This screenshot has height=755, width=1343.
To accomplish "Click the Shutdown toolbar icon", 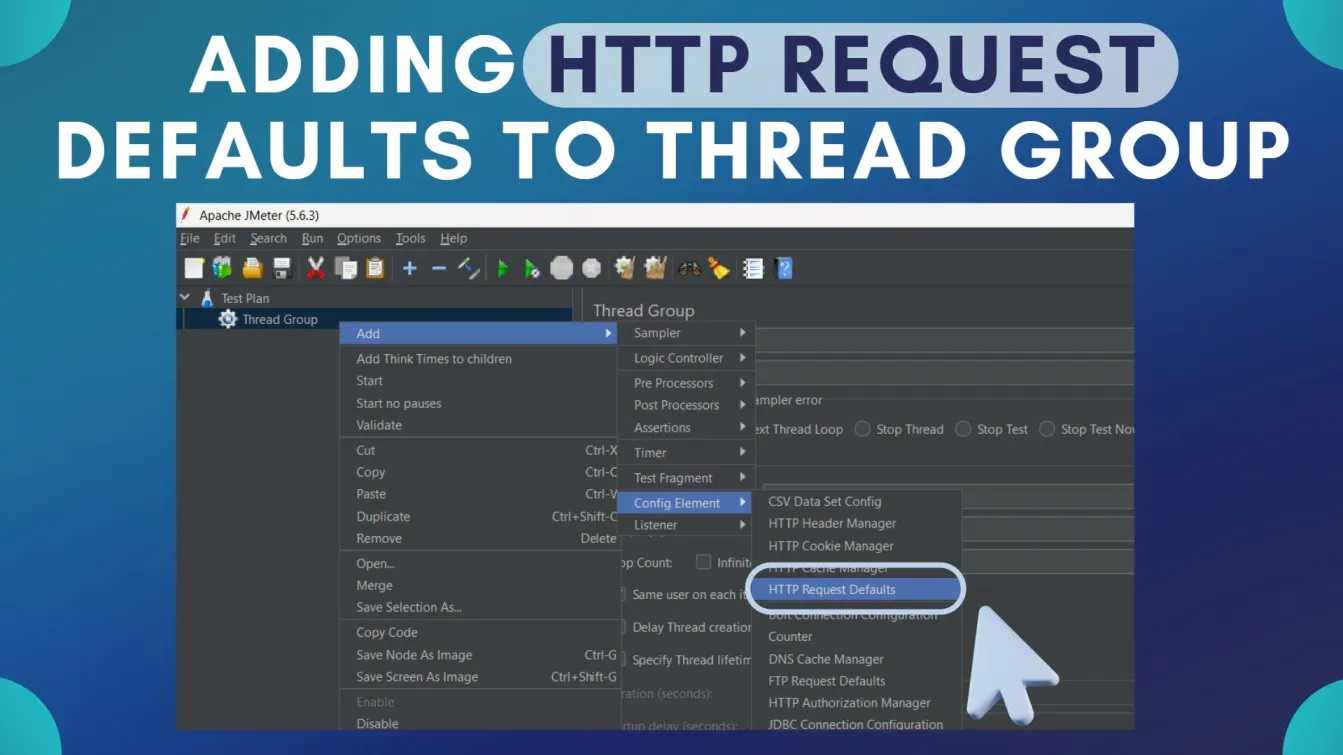I will (592, 268).
